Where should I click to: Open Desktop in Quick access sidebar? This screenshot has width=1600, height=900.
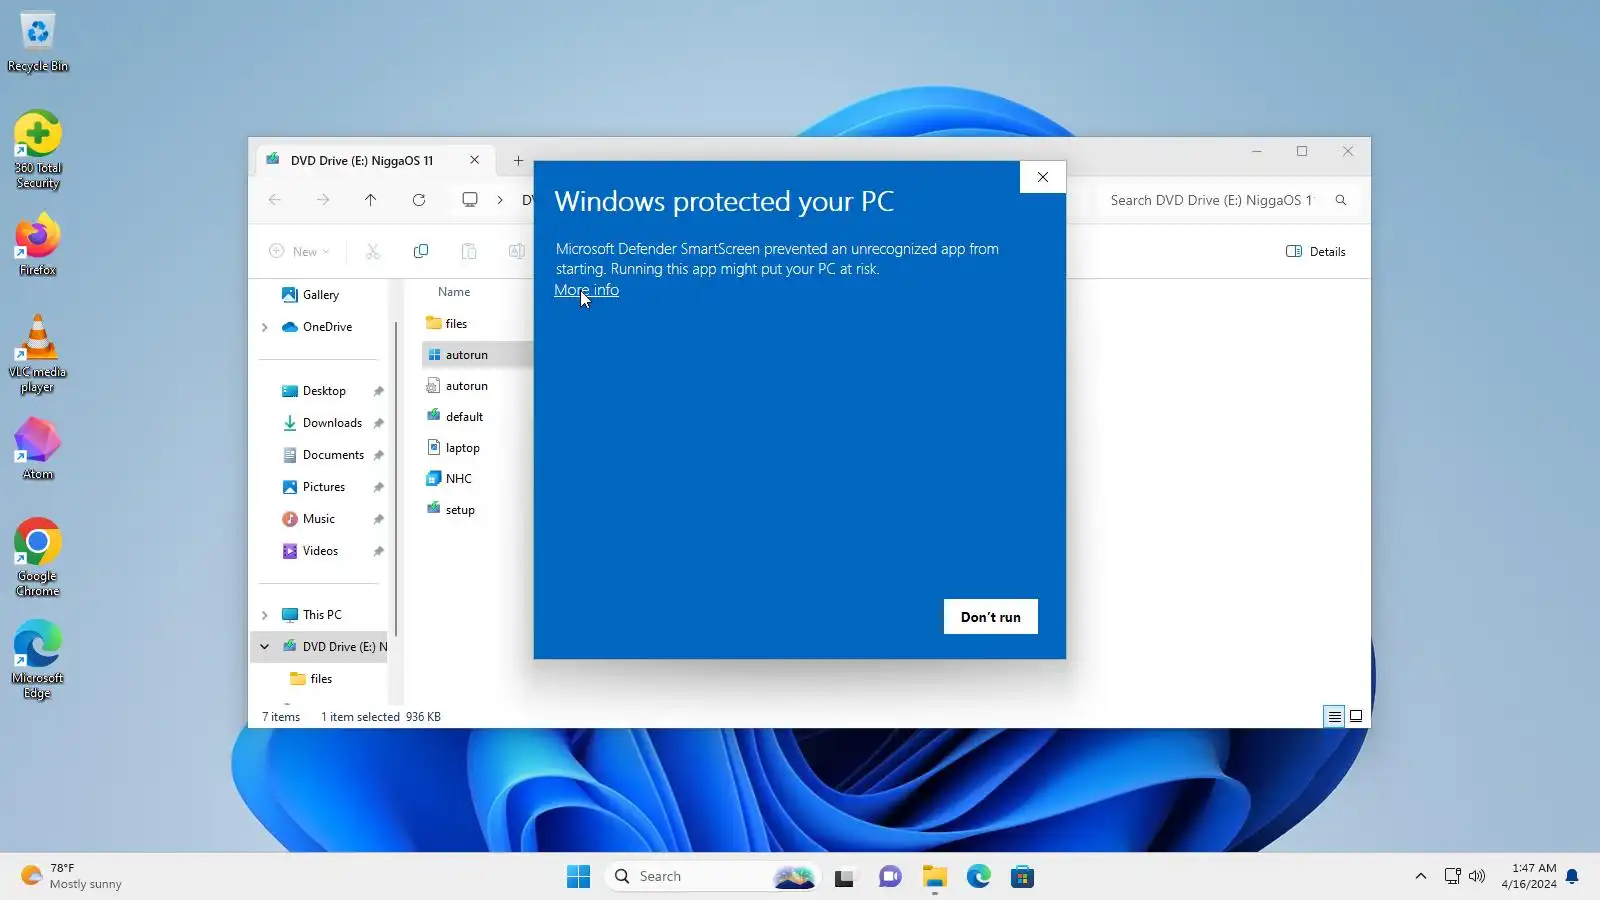pyautogui.click(x=314, y=391)
